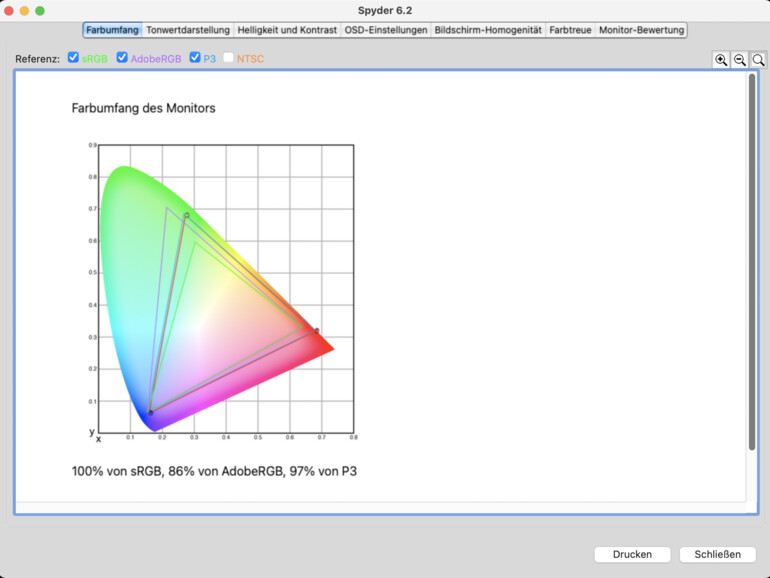This screenshot has height=578, width=770.
Task: Switch to the Monitor-Bewertung tab
Action: pos(641,30)
